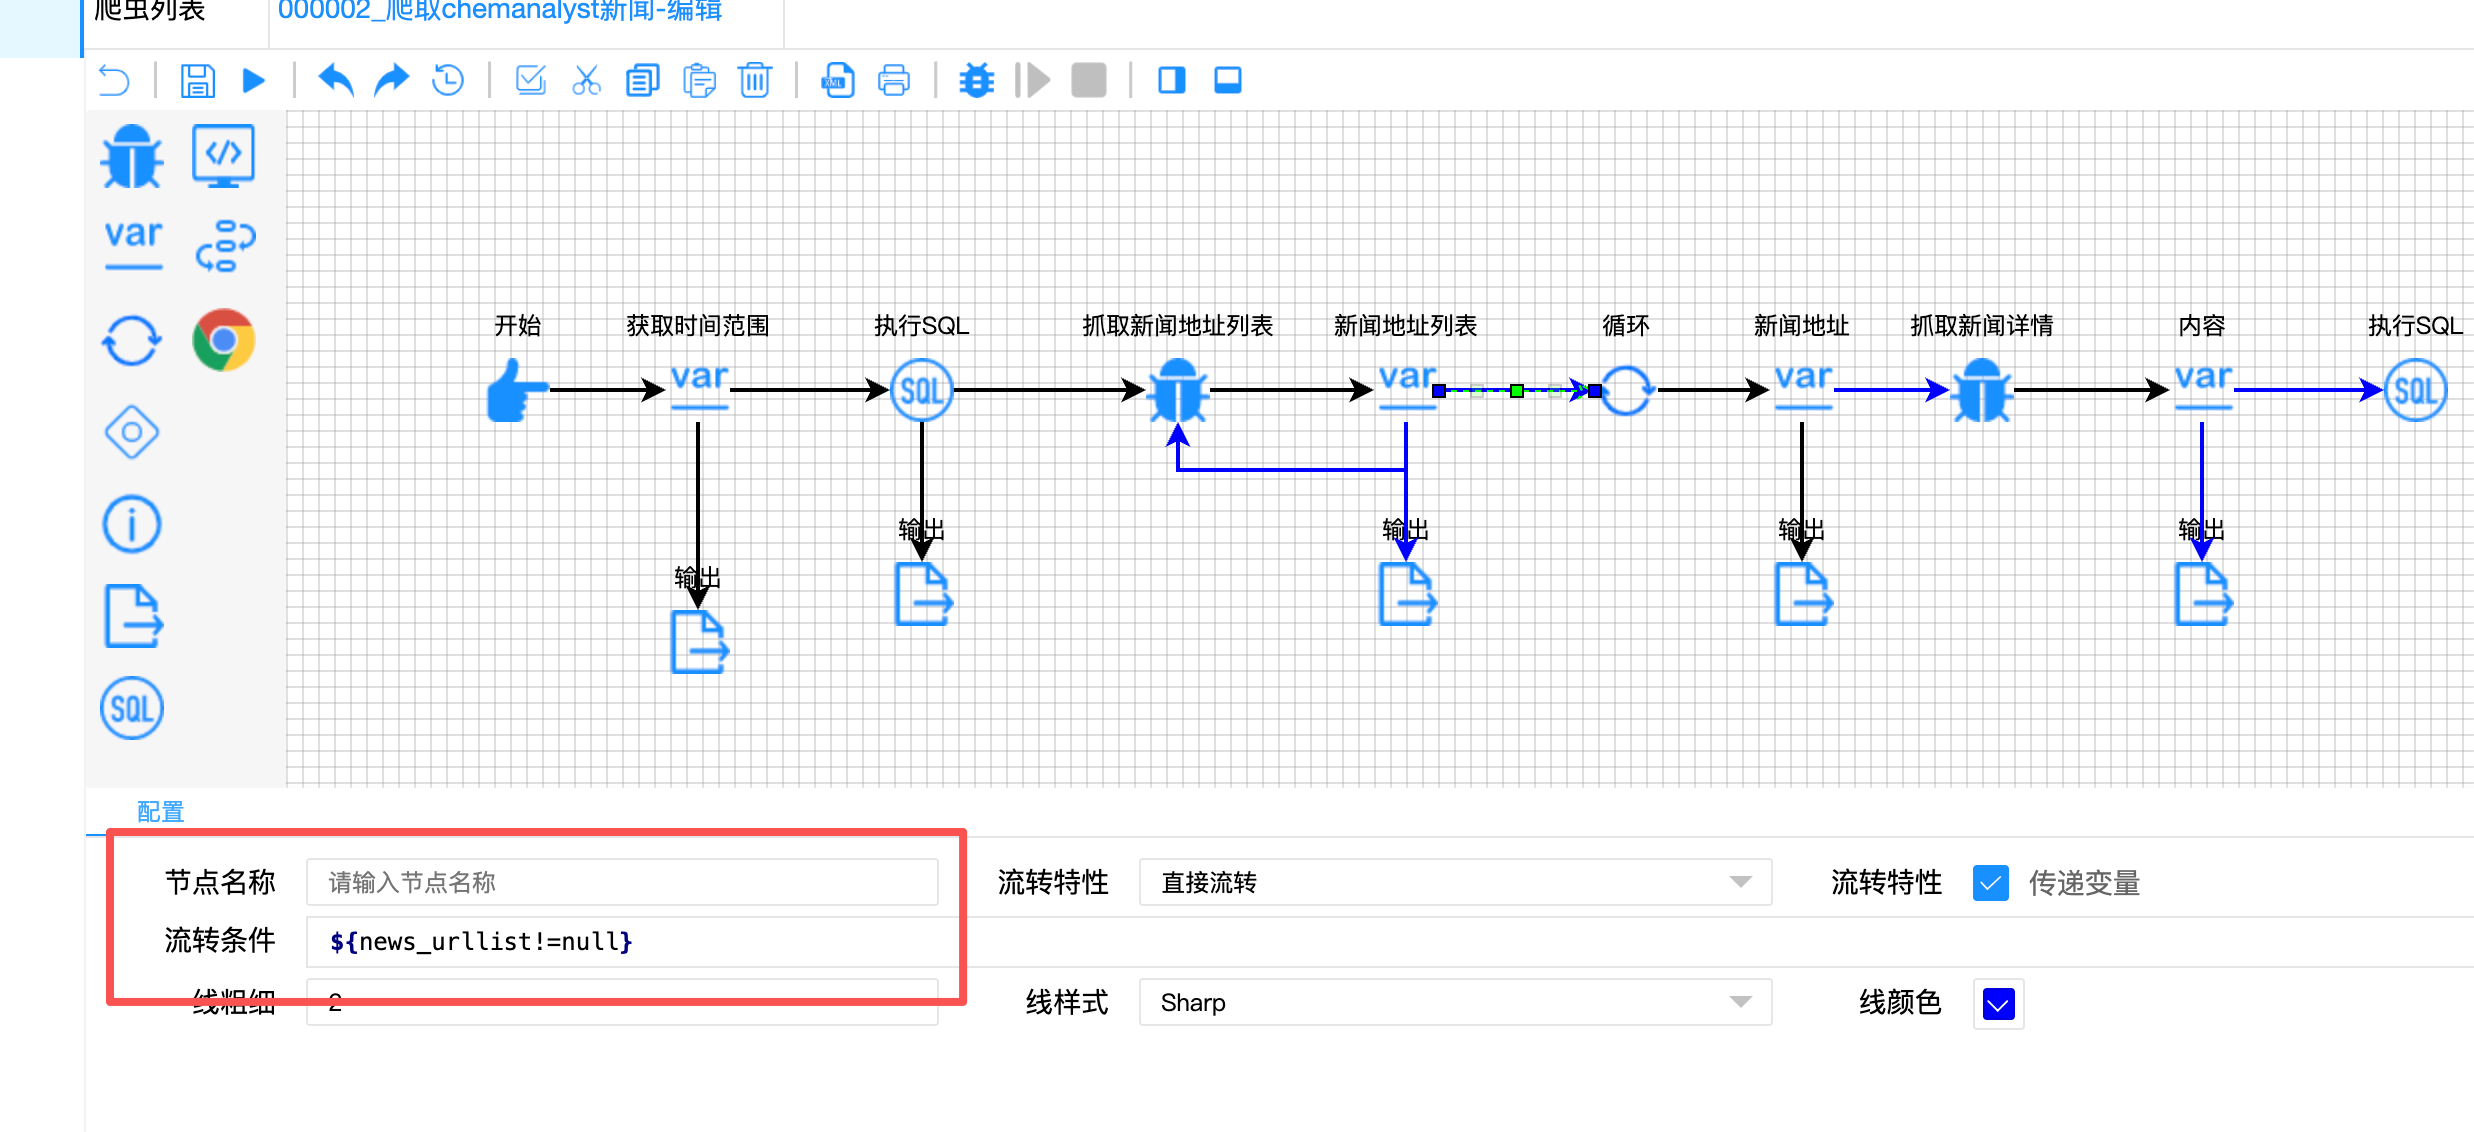Click the export XML icon

(838, 80)
